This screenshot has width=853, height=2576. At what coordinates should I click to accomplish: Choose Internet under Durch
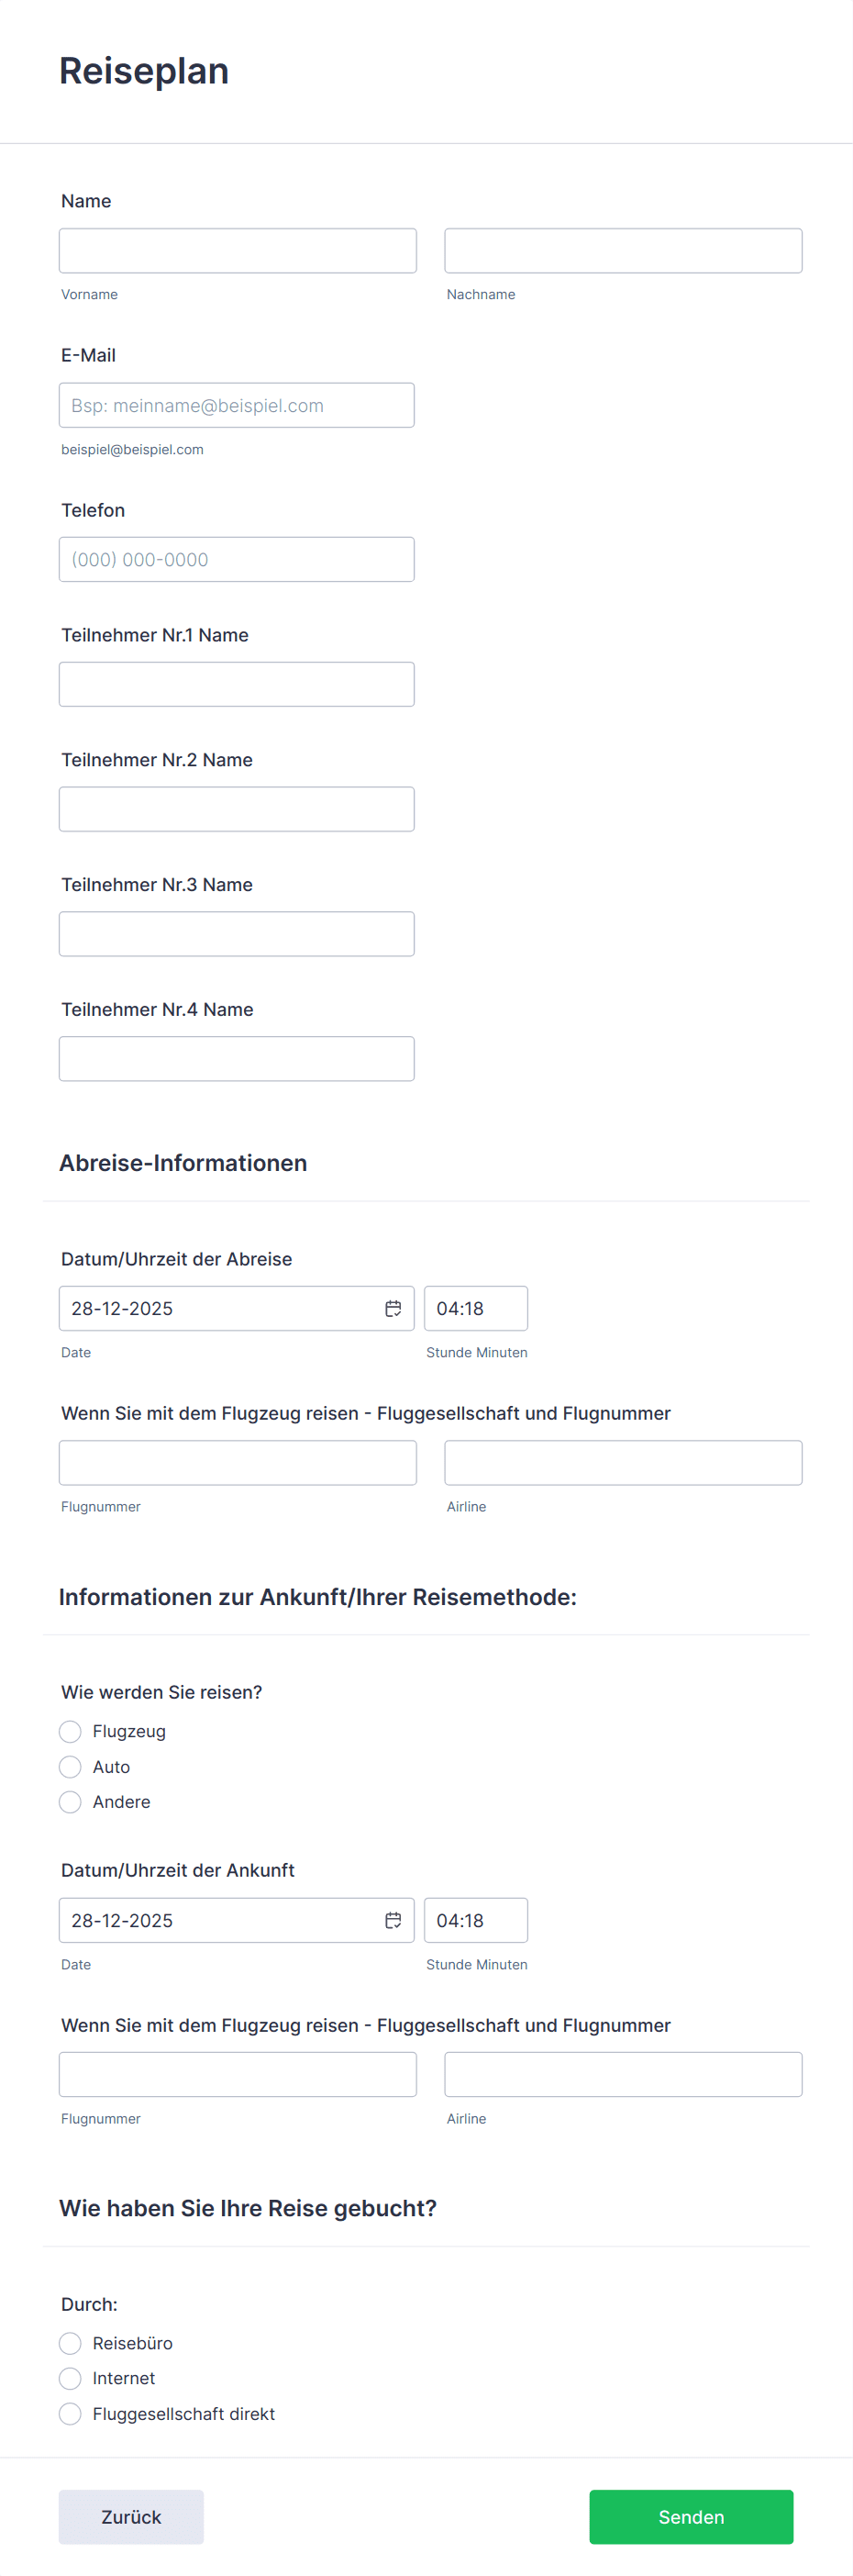pyautogui.click(x=70, y=2378)
